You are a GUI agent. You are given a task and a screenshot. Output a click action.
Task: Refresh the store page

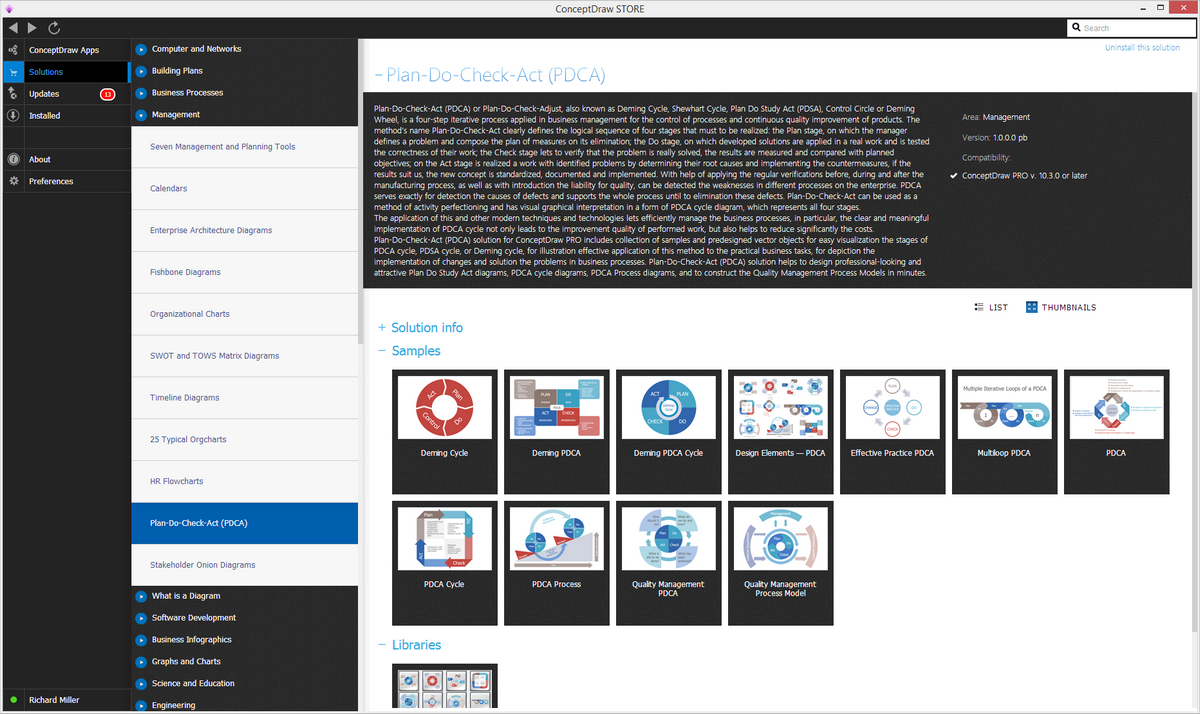click(x=54, y=28)
